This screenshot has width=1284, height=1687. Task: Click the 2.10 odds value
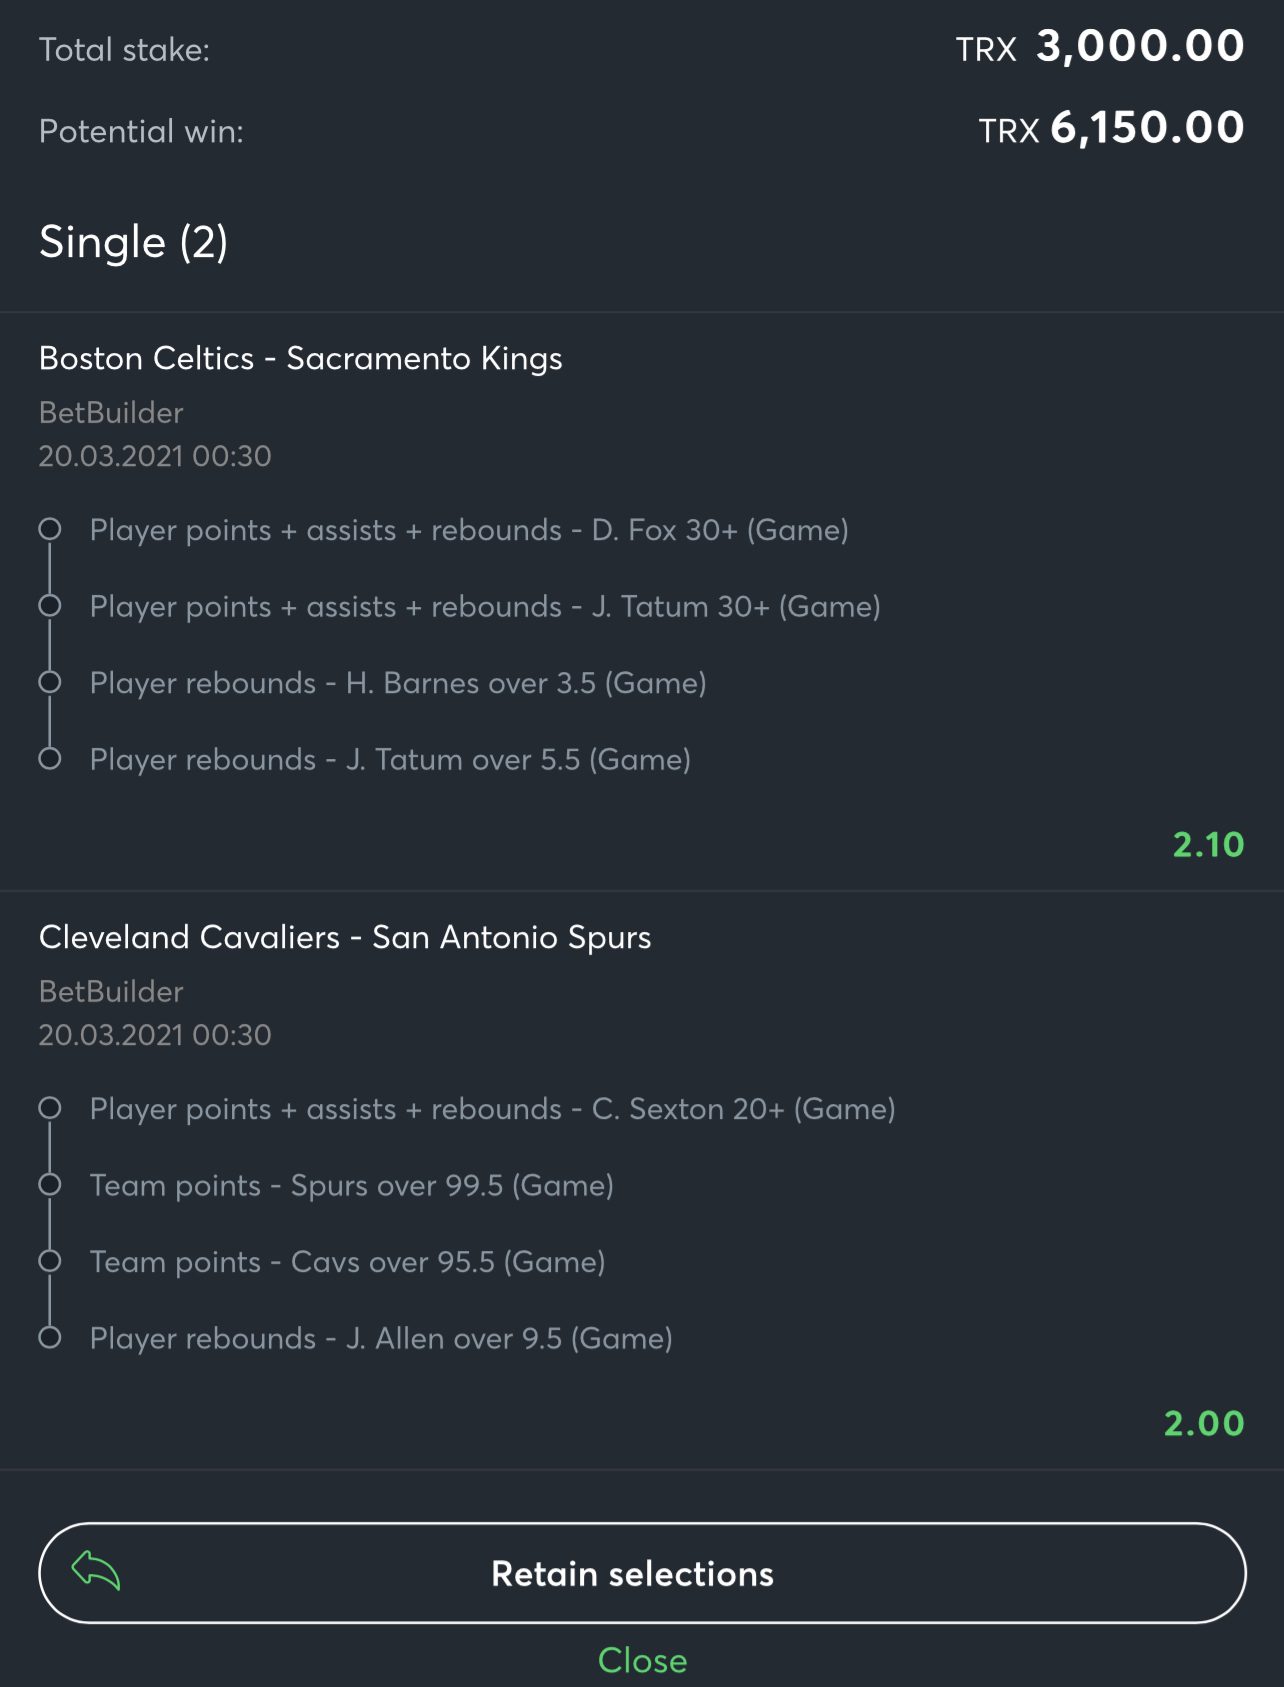tap(1208, 845)
